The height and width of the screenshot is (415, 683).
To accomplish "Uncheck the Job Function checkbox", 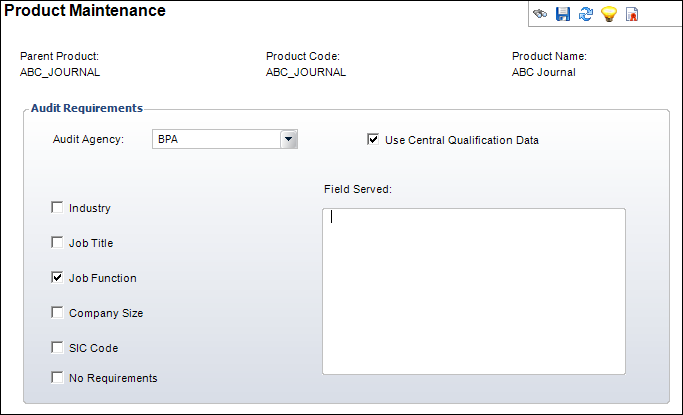I will click(57, 278).
